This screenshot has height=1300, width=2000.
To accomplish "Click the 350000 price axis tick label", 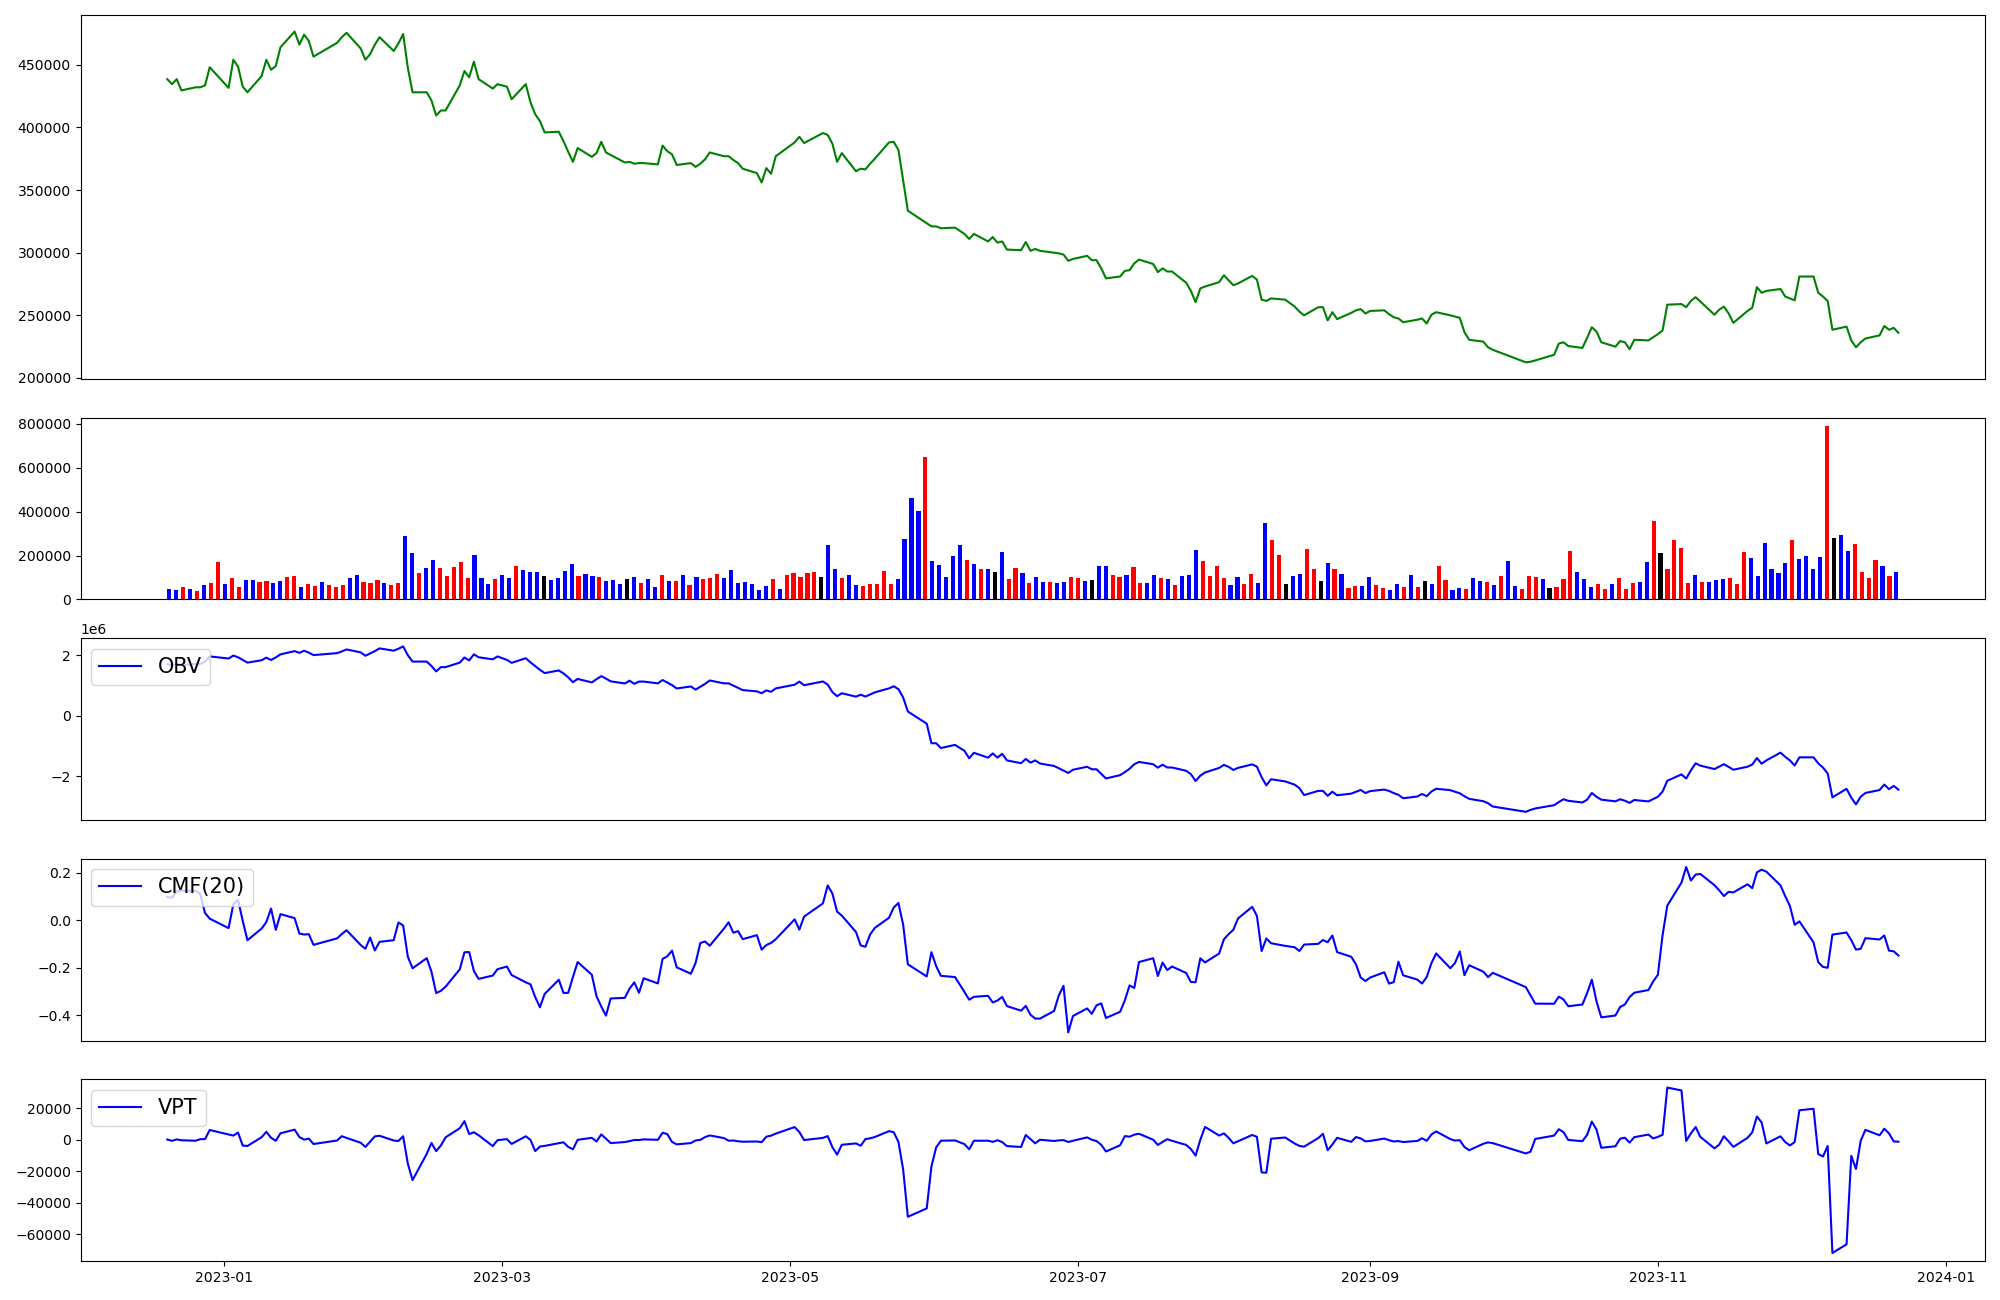I will (44, 191).
